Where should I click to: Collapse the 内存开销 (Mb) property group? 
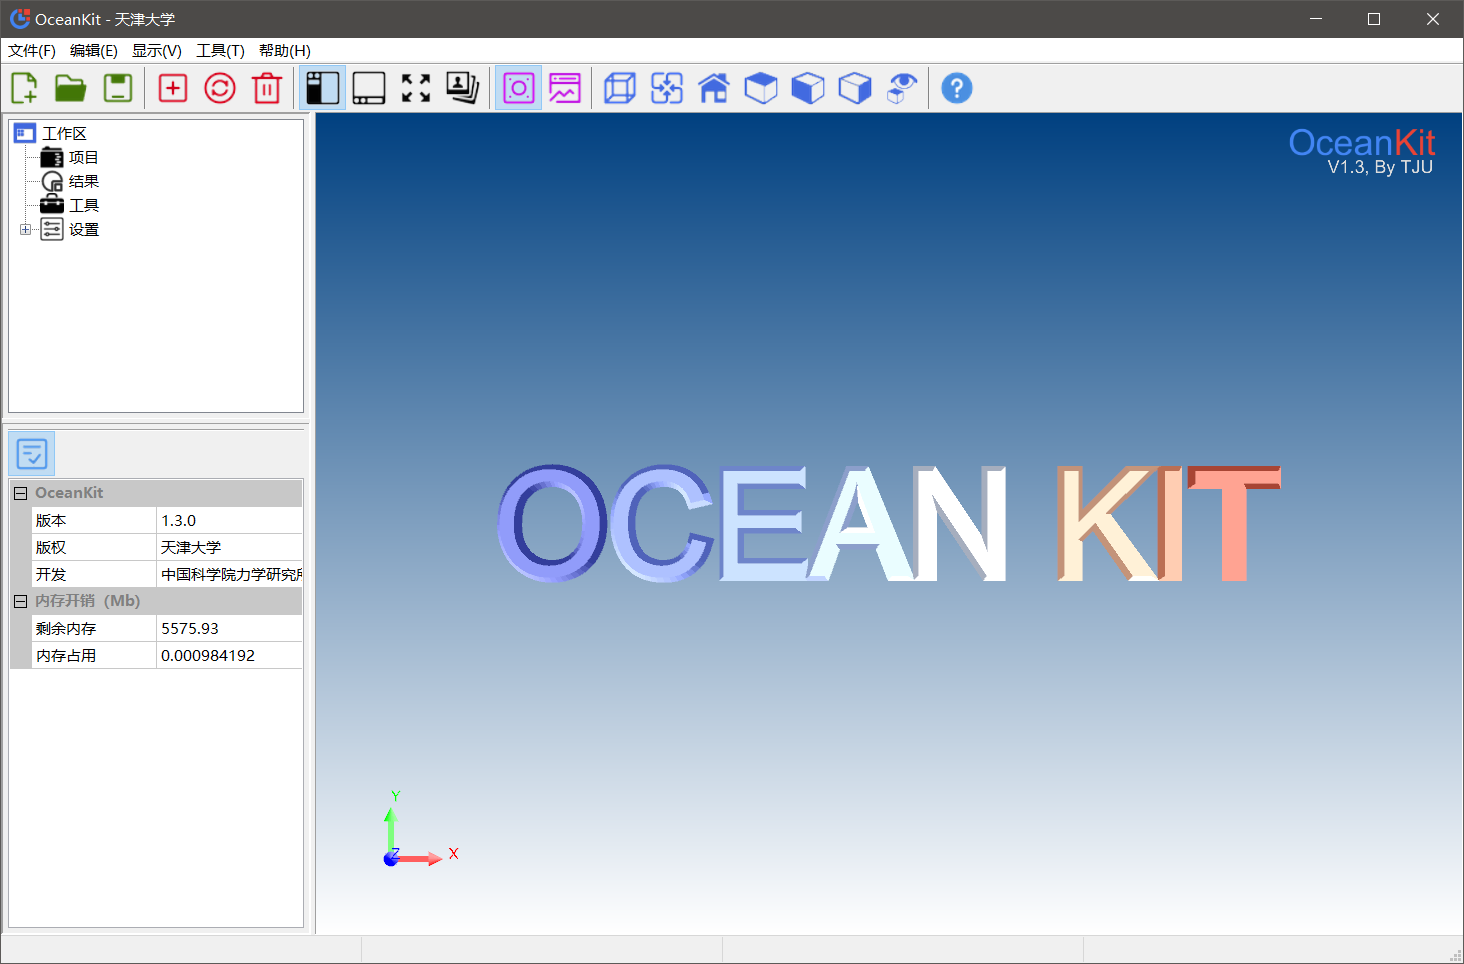tap(20, 601)
